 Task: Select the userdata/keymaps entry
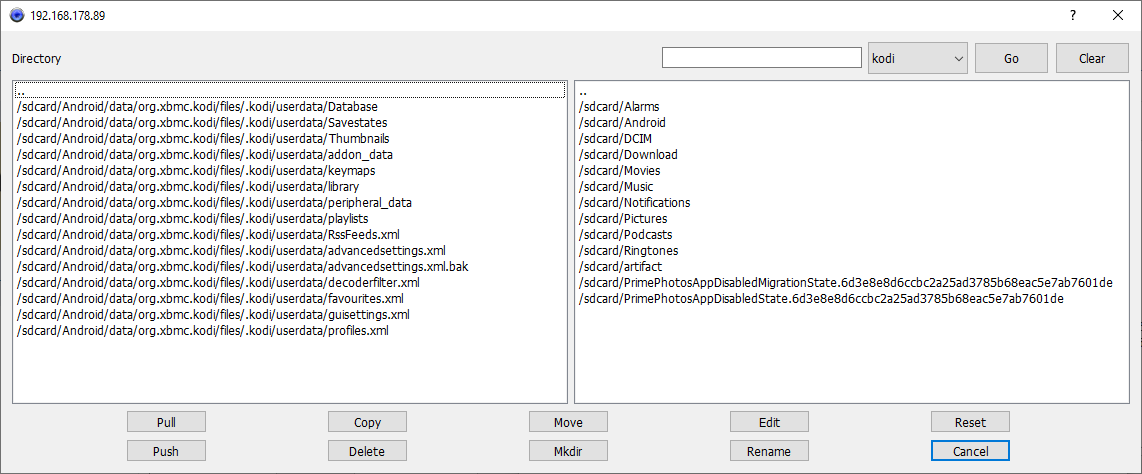[x=290, y=171]
